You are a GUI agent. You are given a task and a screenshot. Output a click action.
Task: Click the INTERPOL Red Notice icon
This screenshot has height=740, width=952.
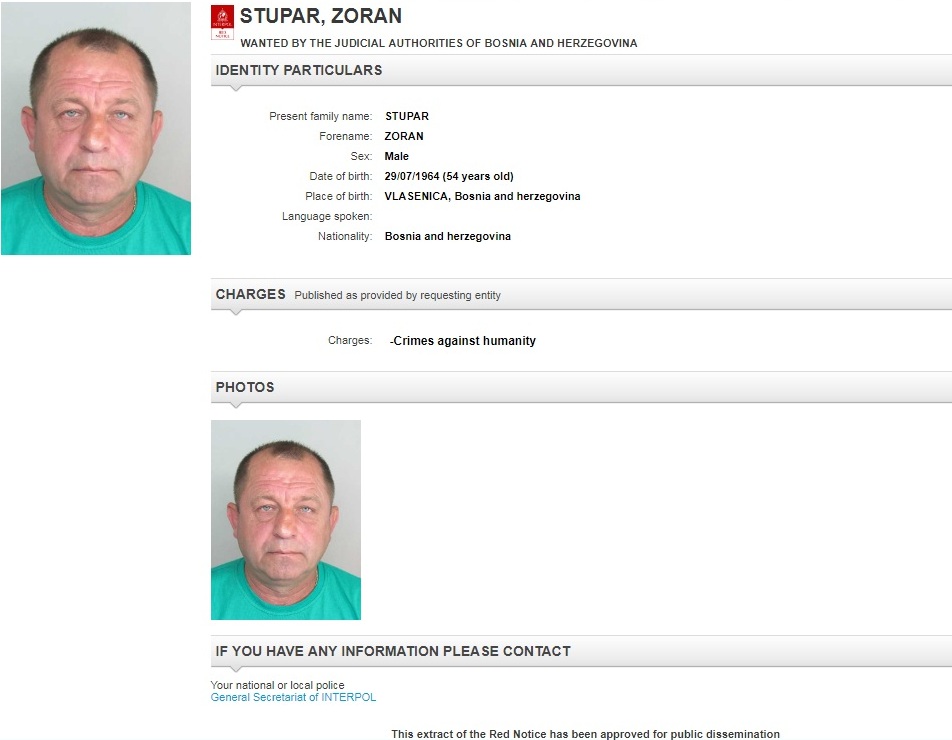[222, 22]
